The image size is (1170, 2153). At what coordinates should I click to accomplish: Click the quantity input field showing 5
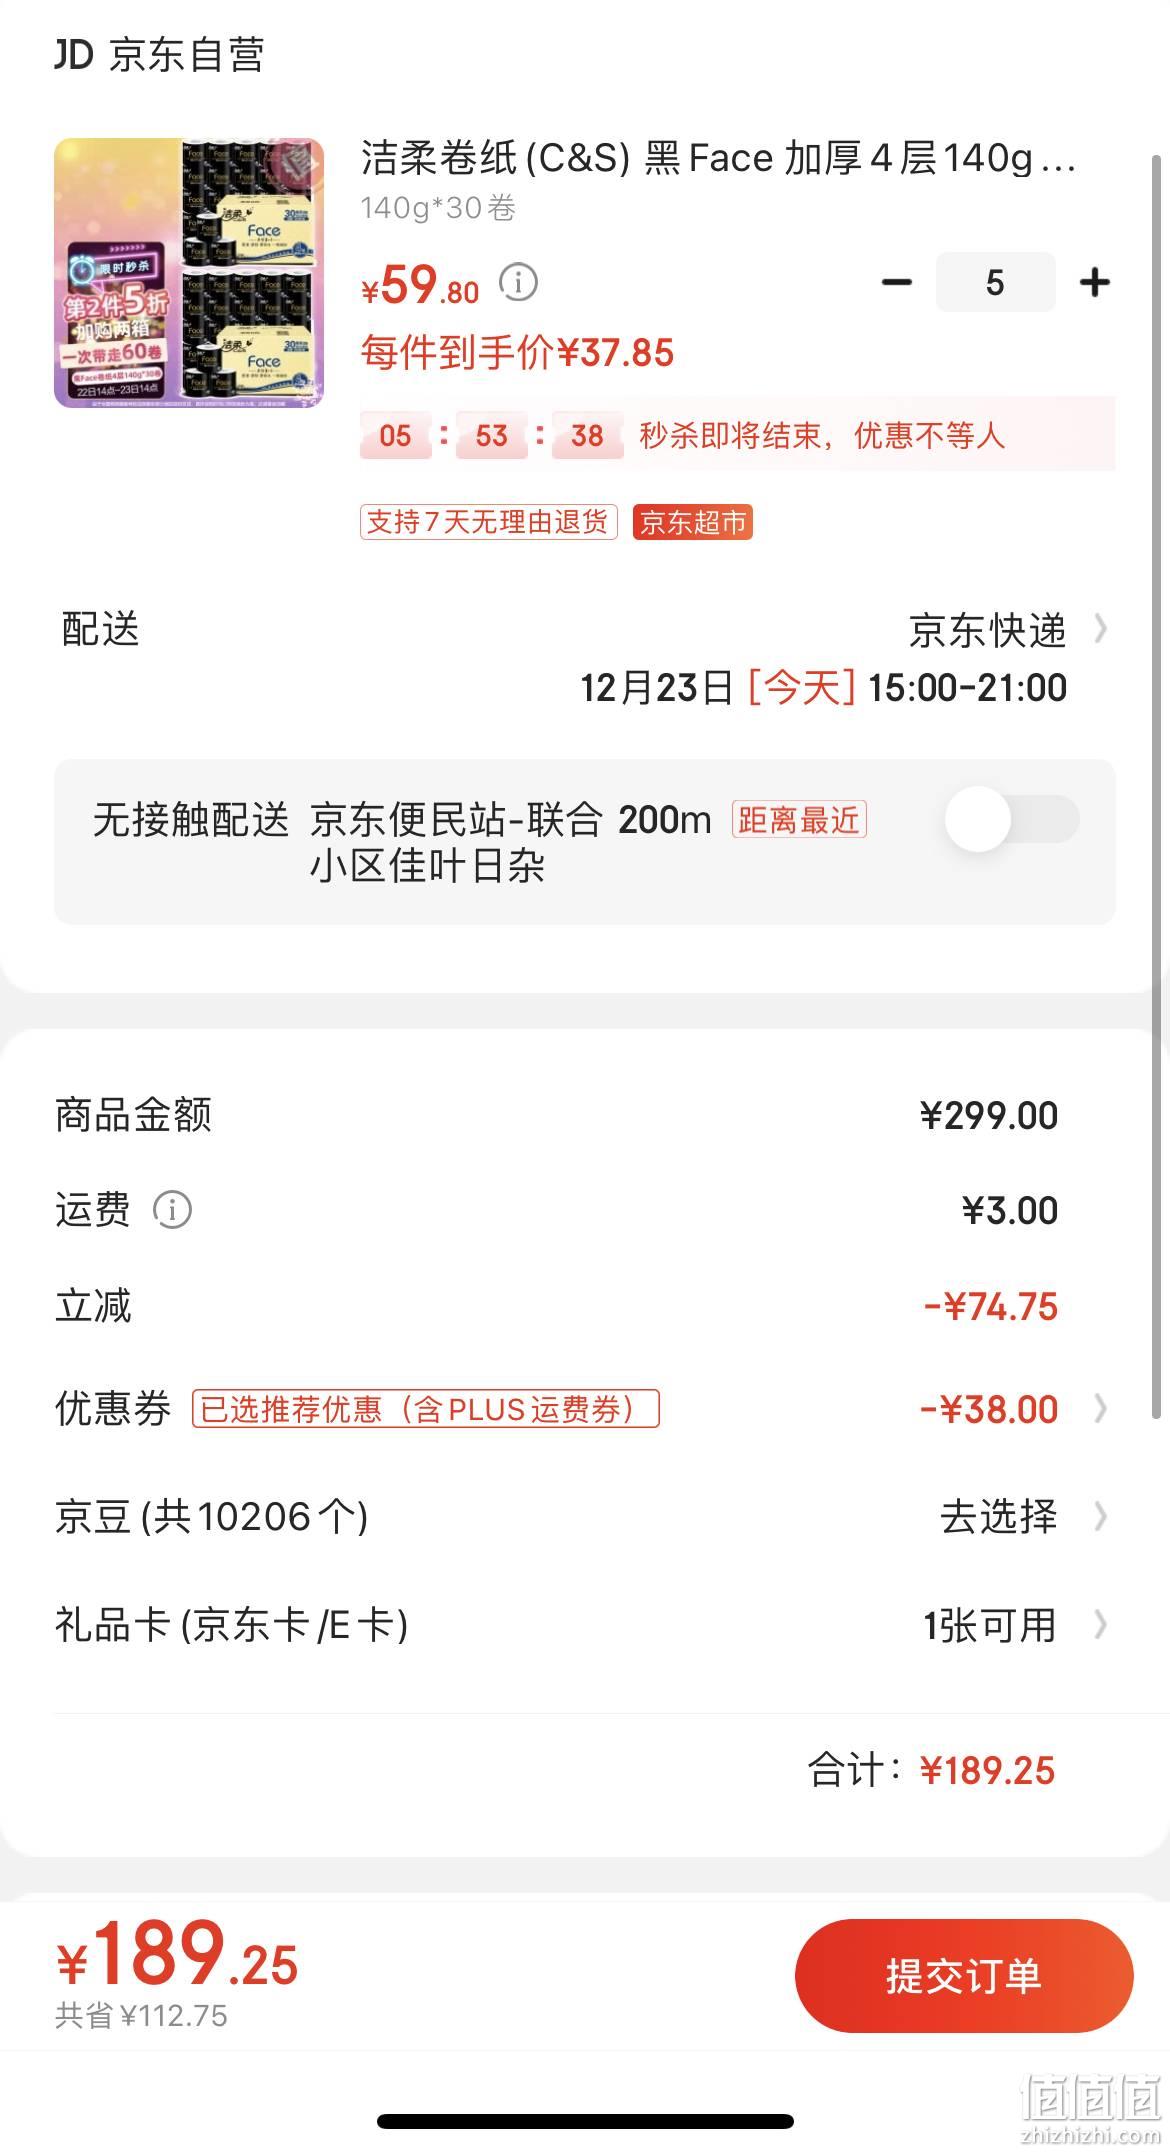pyautogui.click(x=995, y=282)
